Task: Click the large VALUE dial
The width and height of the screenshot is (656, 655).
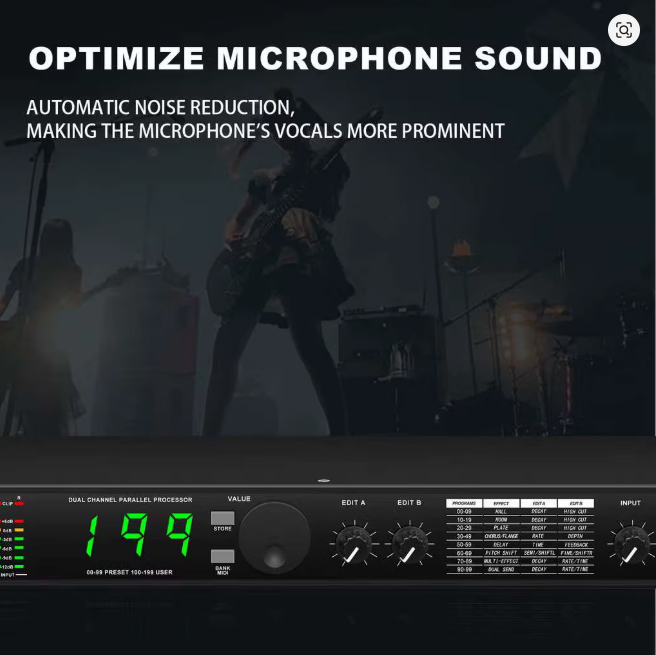Action: click(x=274, y=537)
